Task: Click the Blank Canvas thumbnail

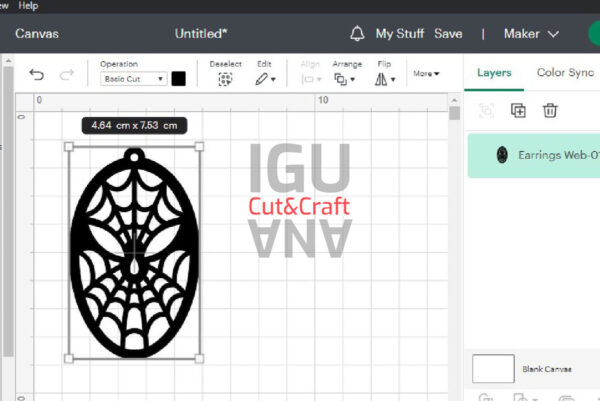Action: coord(493,369)
